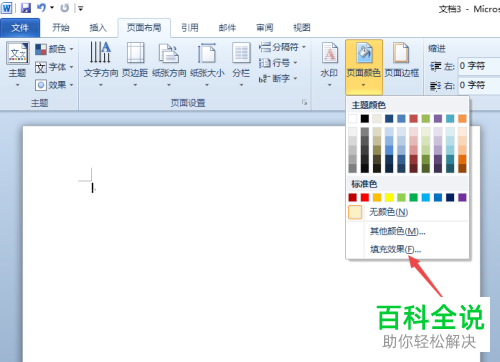Pick the orange theme color swatch in top row
This screenshot has width=500, height=362.
(462, 119)
